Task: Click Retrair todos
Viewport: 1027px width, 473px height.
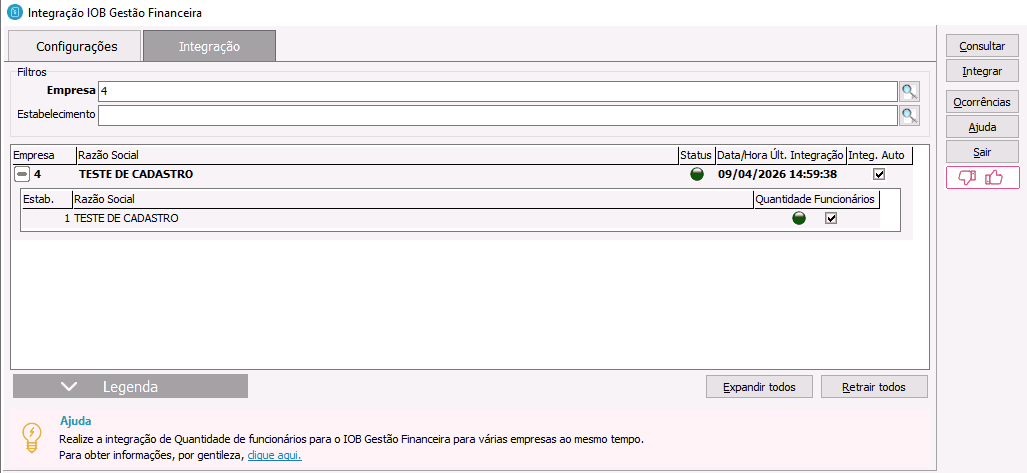Action: (874, 387)
